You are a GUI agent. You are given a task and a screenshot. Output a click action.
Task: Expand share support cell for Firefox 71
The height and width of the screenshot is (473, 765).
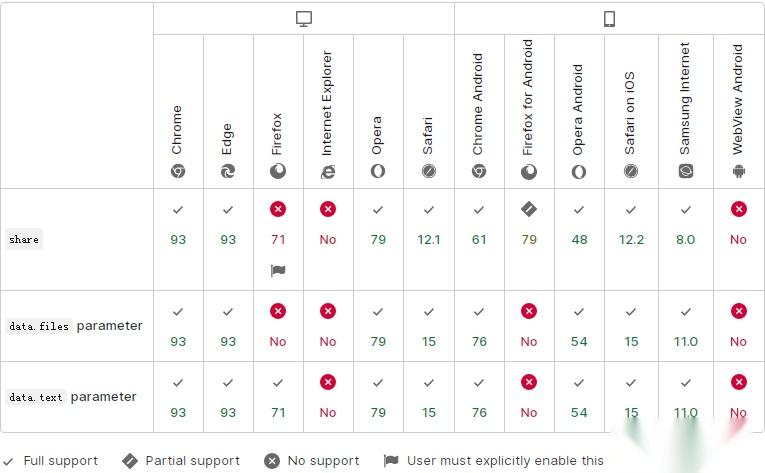[278, 240]
